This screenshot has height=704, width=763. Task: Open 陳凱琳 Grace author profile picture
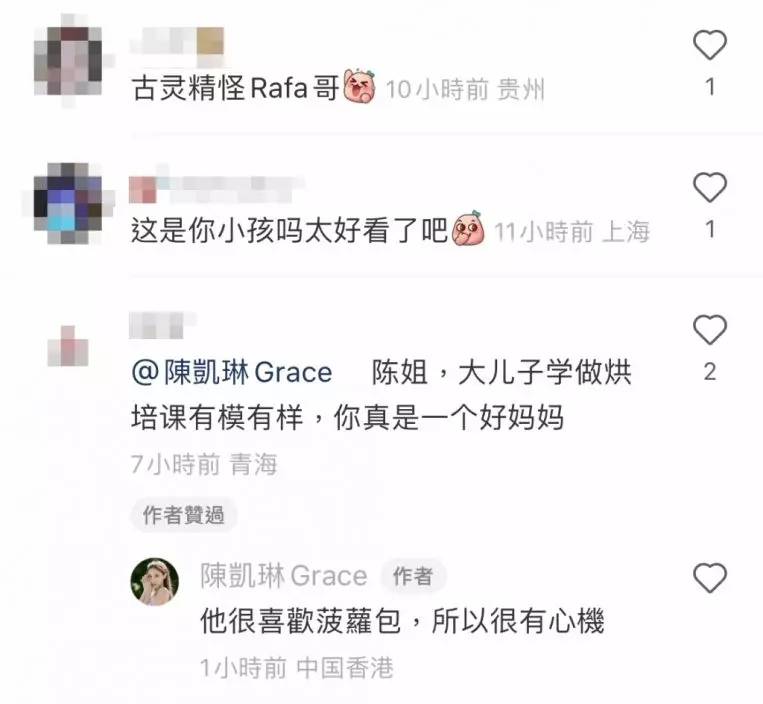pyautogui.click(x=155, y=581)
